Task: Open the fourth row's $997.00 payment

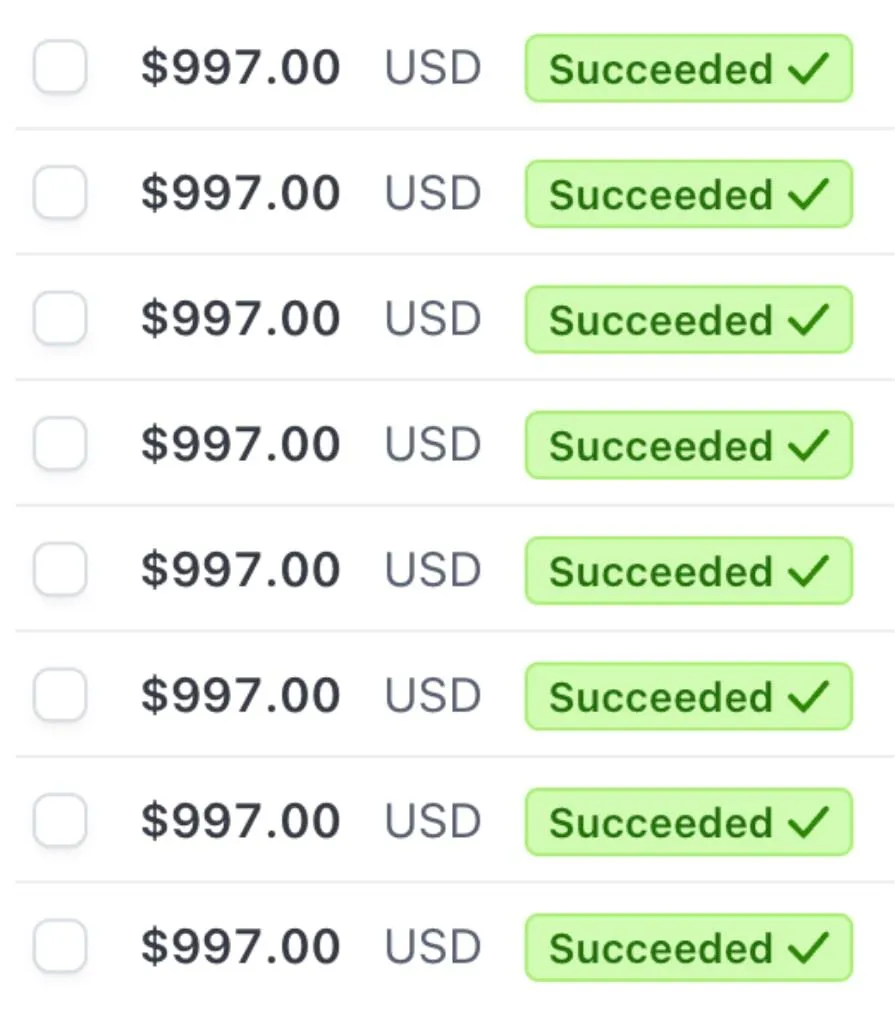Action: coord(240,445)
